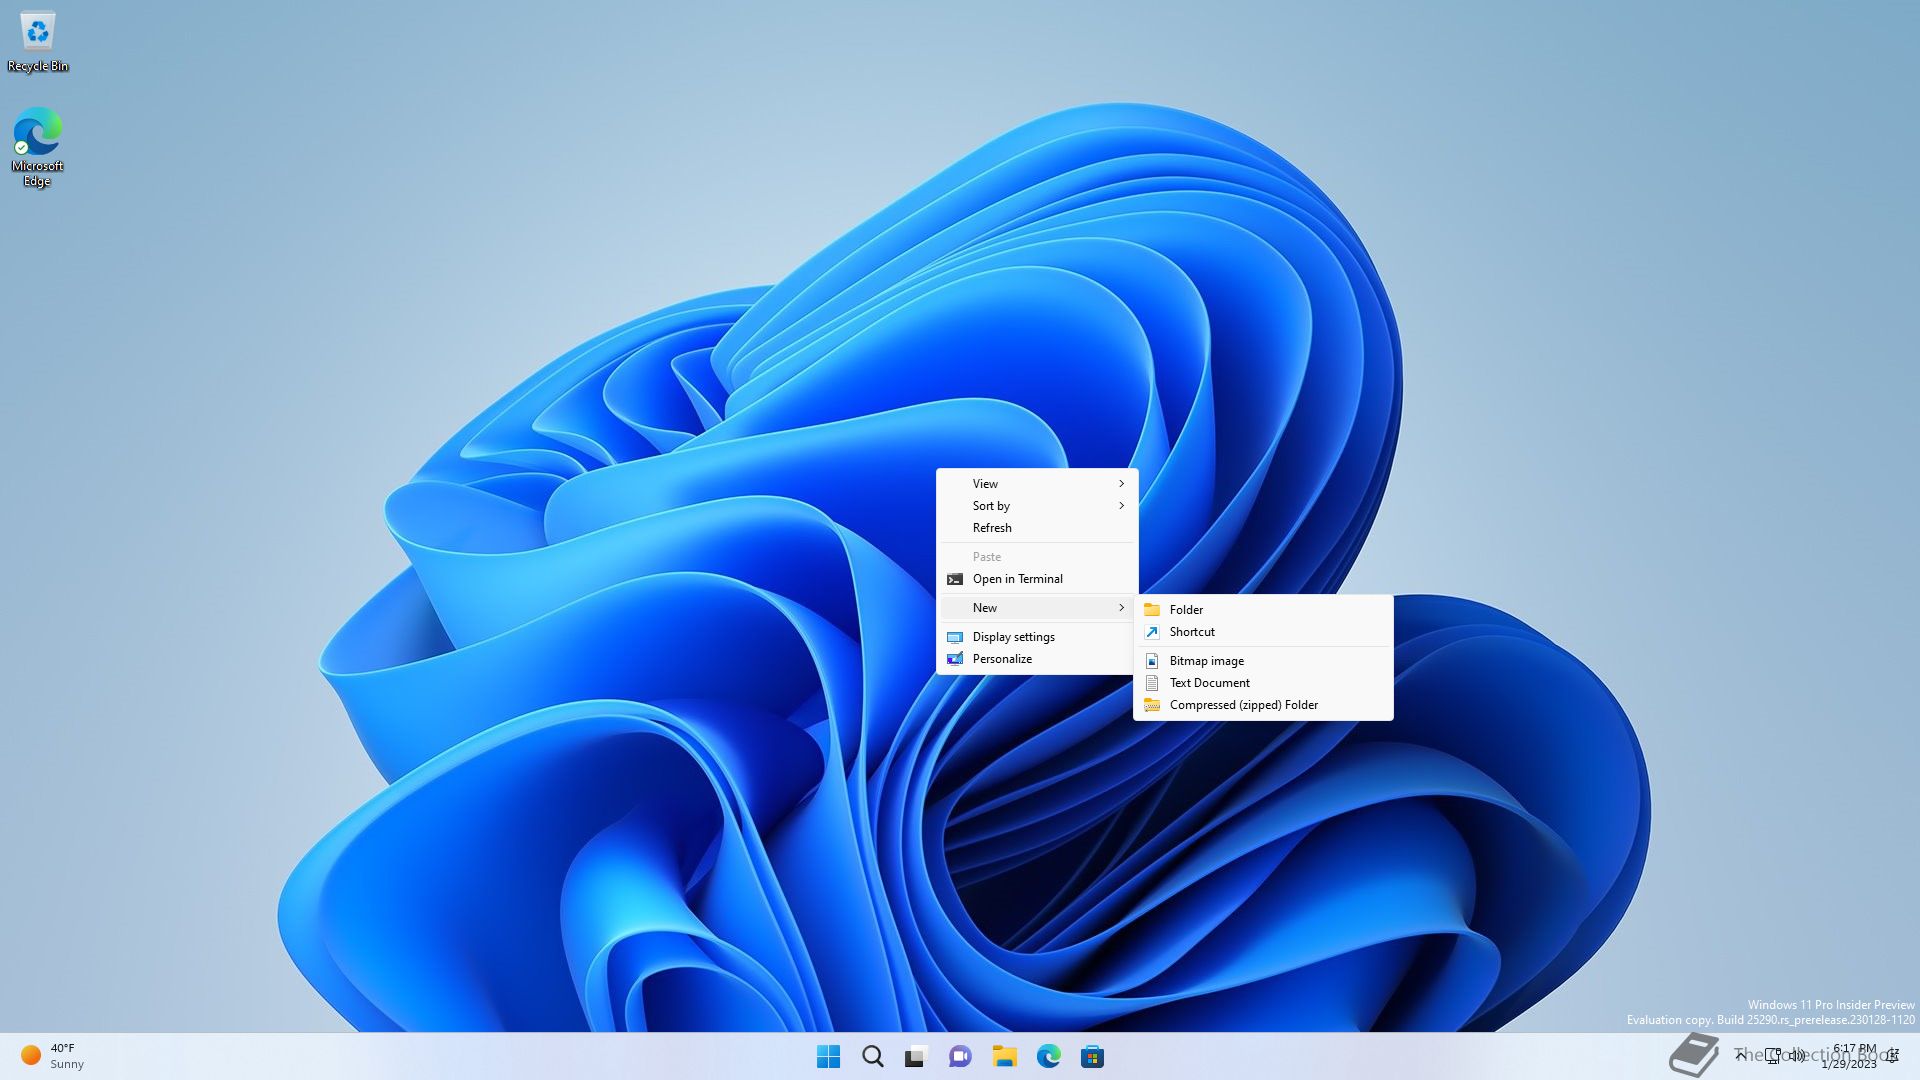Image resolution: width=1920 pixels, height=1080 pixels.
Task: Create a new Bitmap image
Action: click(x=1263, y=661)
